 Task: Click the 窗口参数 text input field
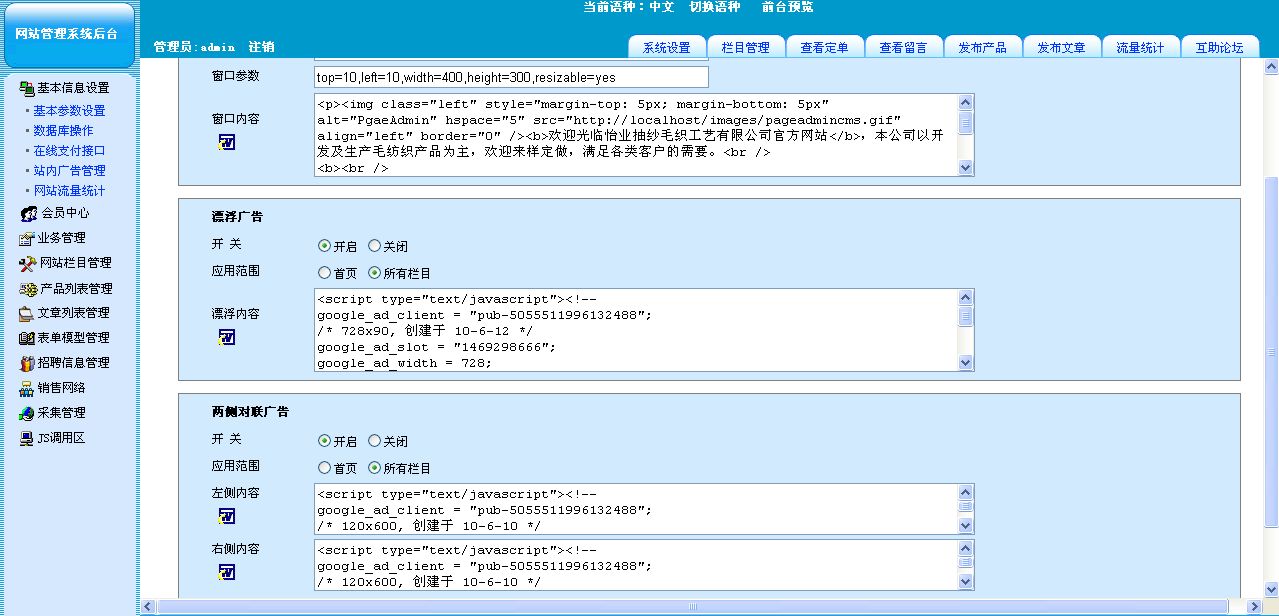coord(511,77)
